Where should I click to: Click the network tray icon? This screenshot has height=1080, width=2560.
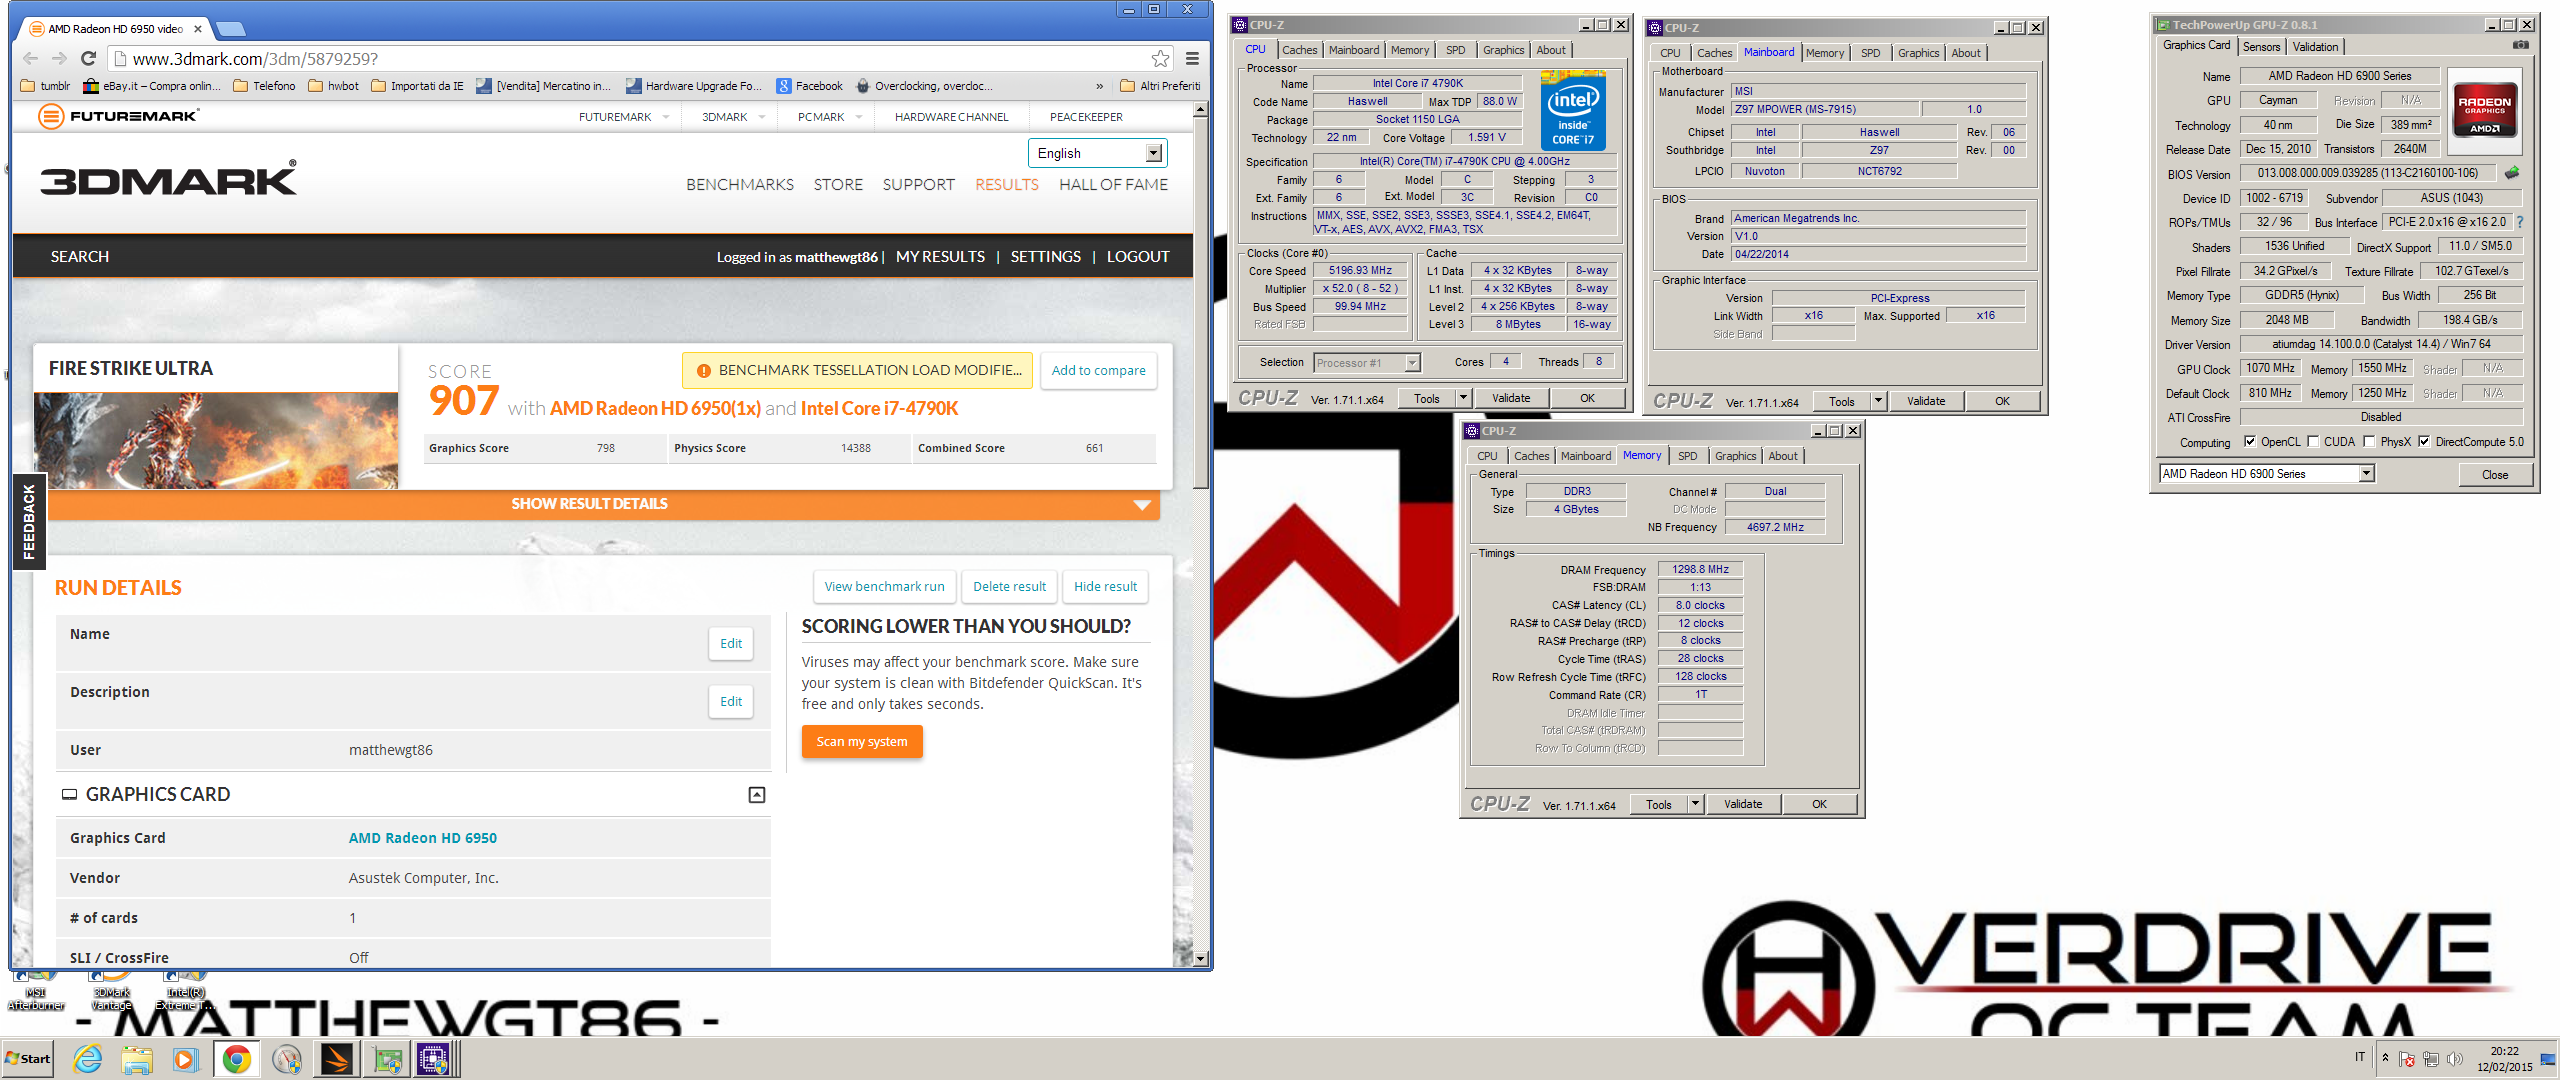coord(2431,1059)
